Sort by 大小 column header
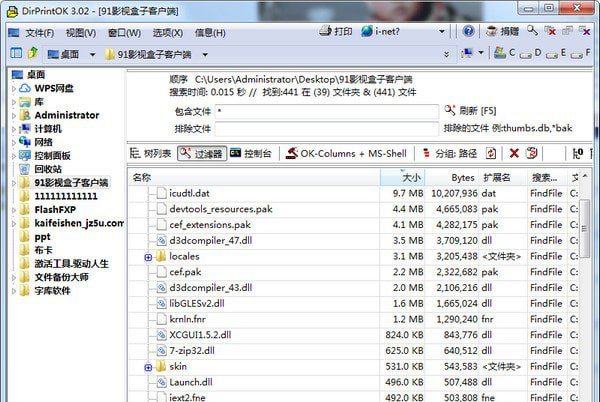The image size is (600, 402). coord(403,177)
